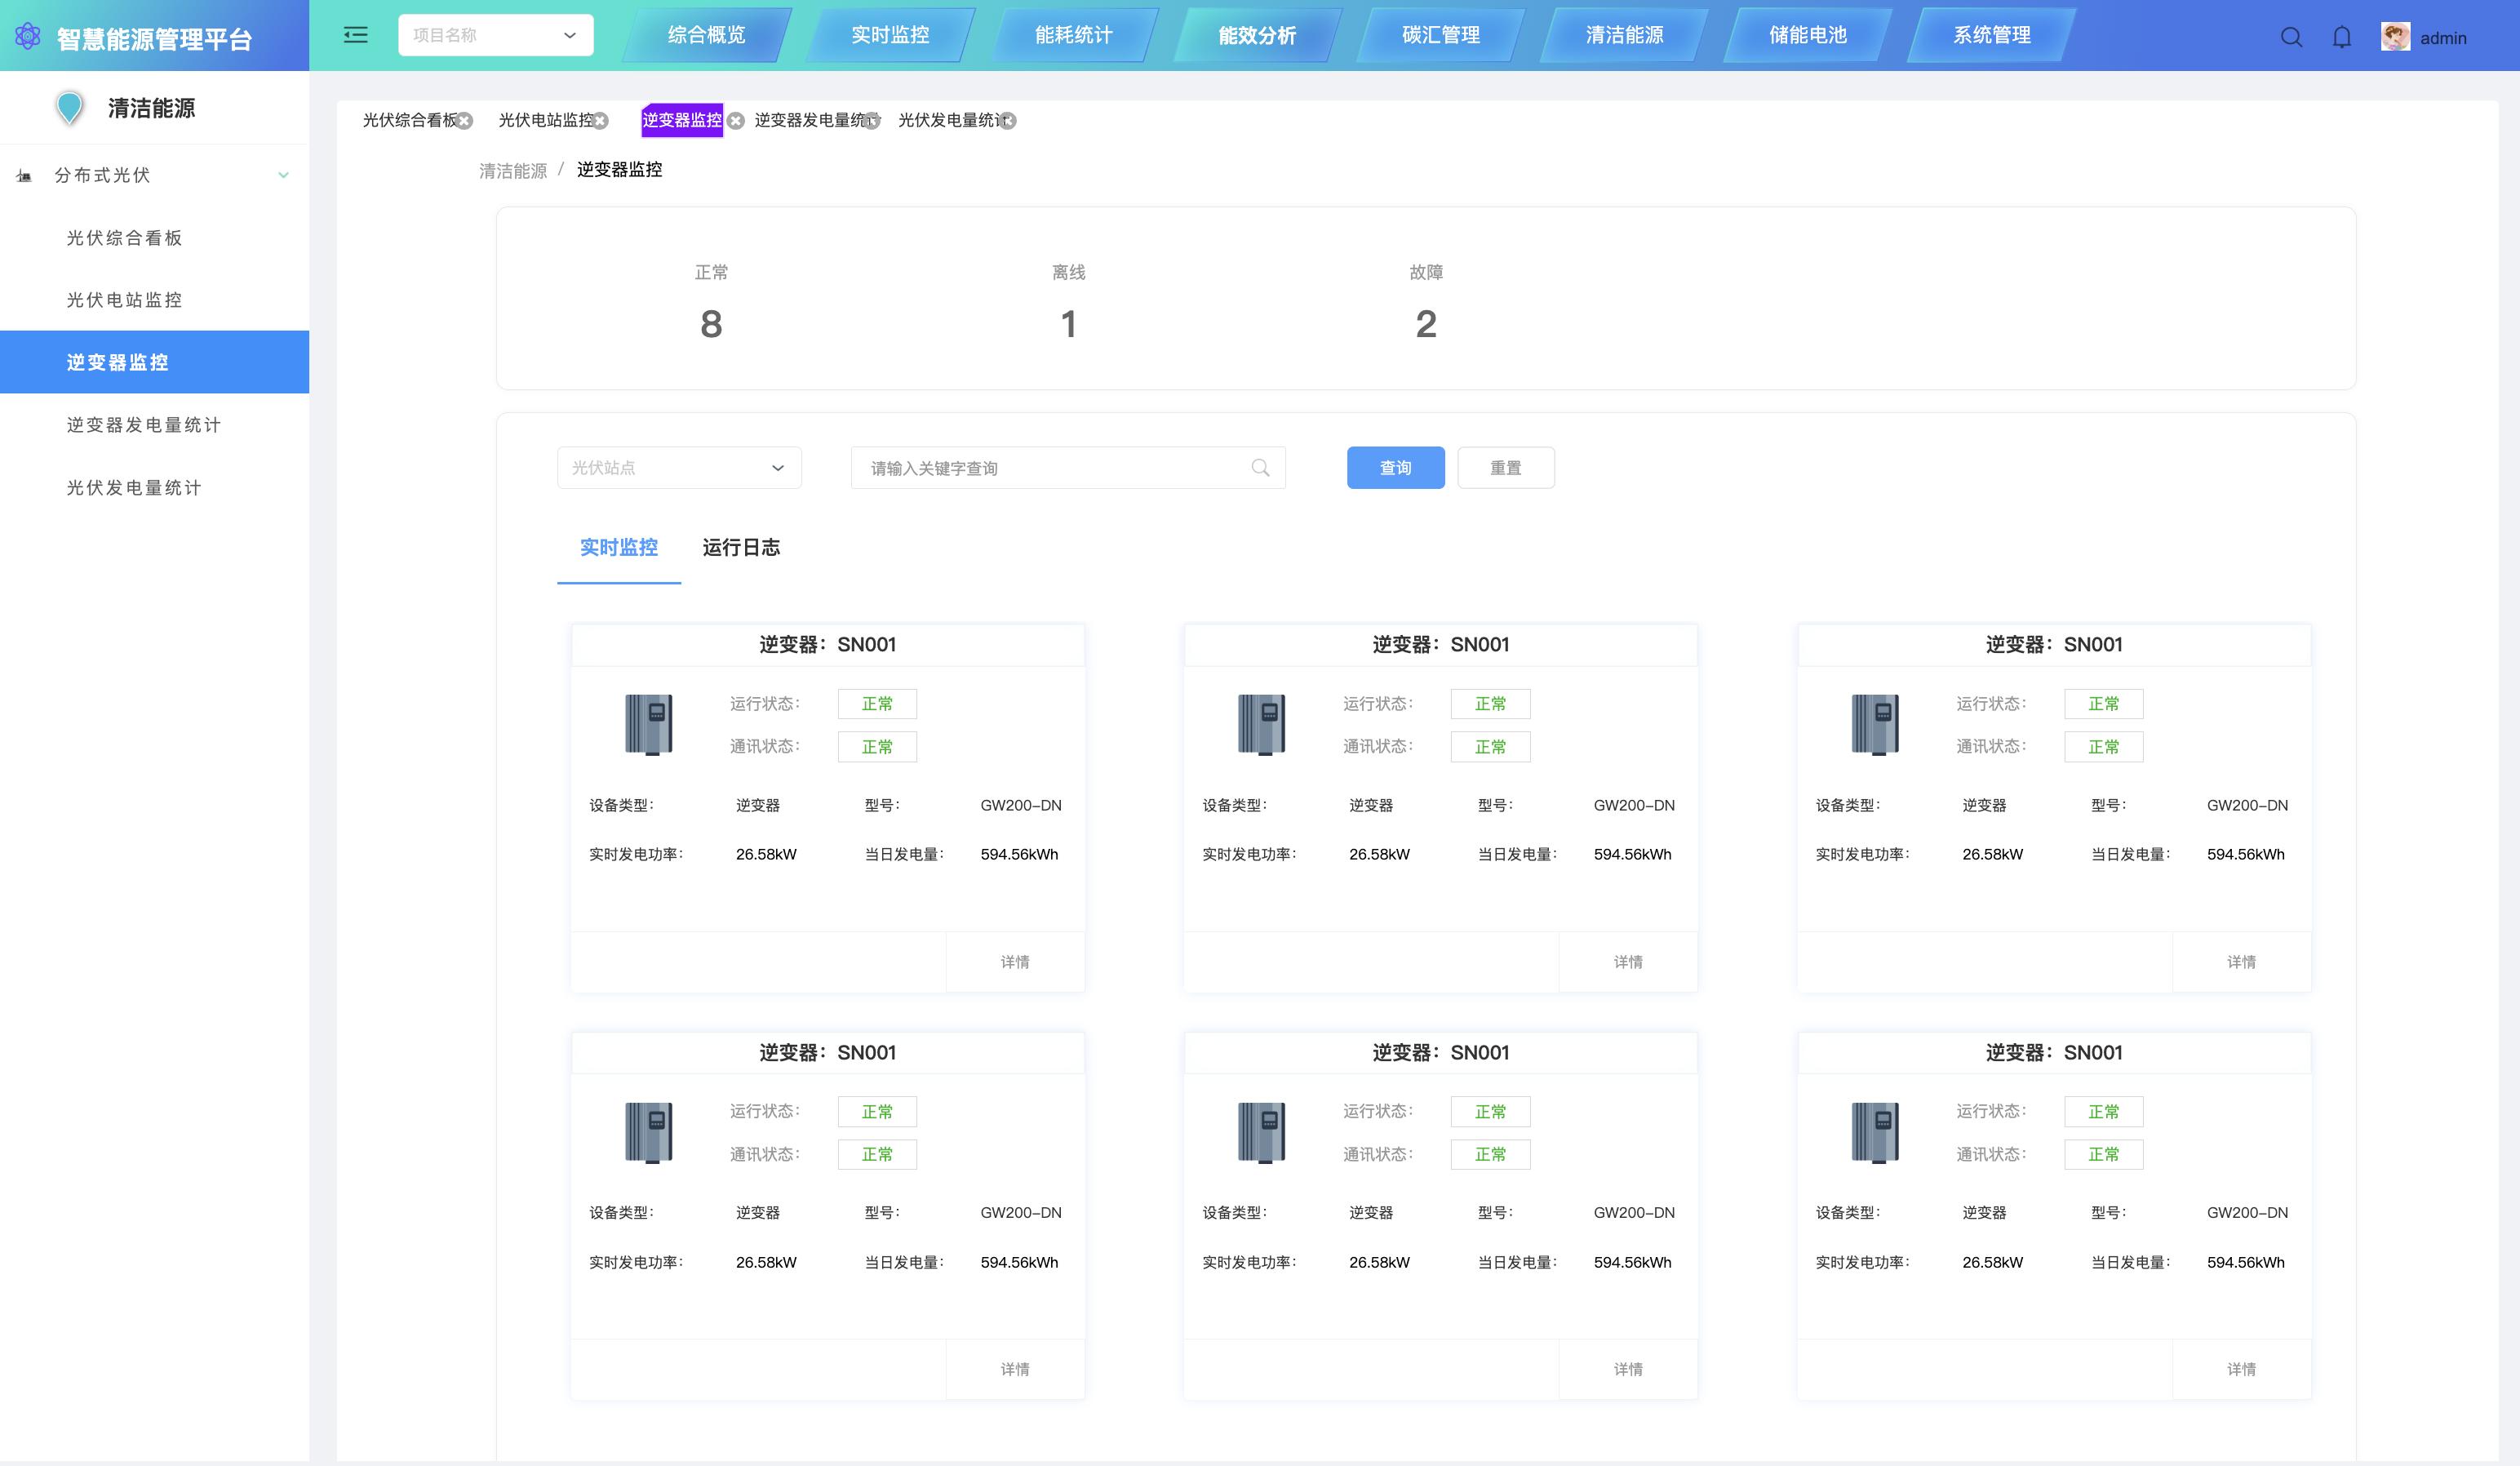Close the 光伏综合看板 tab

point(465,121)
